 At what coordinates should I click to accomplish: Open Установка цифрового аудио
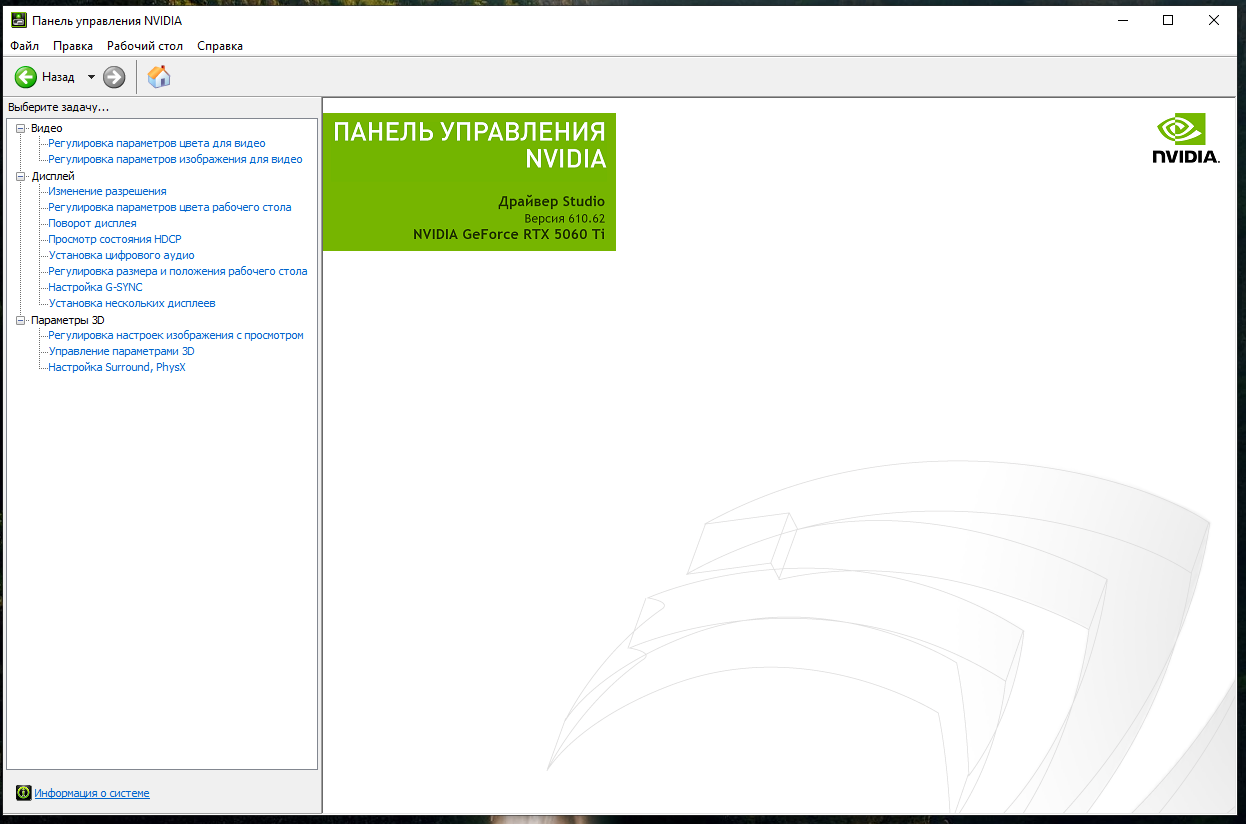(x=121, y=255)
